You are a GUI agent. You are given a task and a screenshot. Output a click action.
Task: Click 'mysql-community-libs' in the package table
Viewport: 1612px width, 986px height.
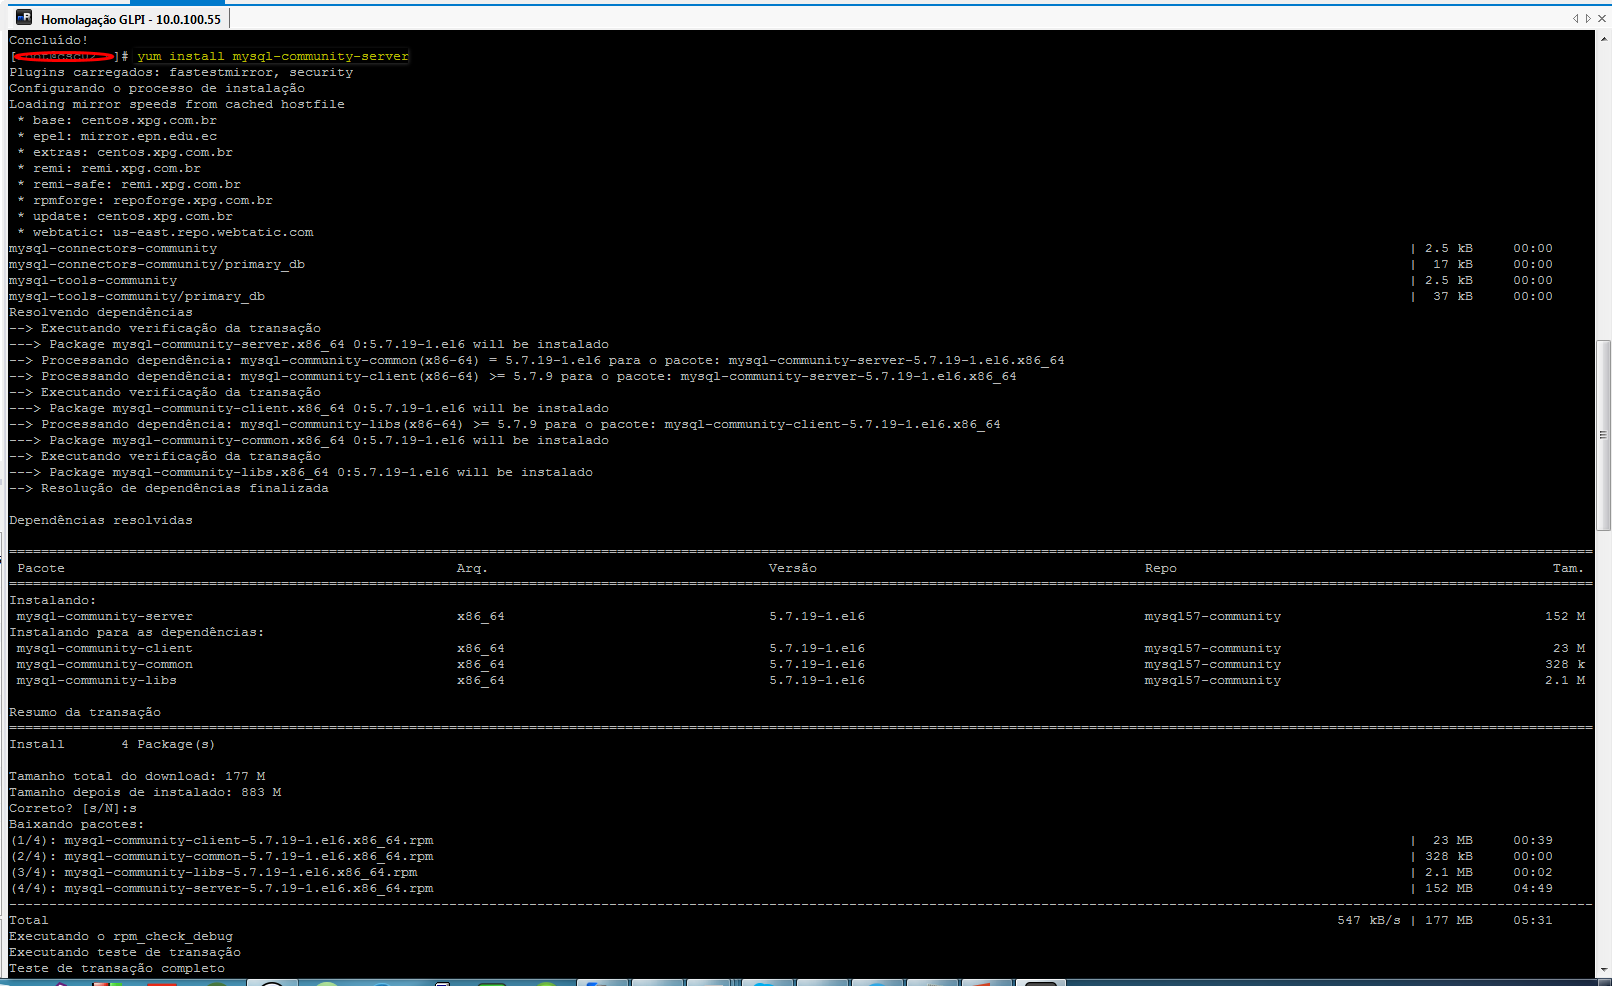tap(97, 680)
